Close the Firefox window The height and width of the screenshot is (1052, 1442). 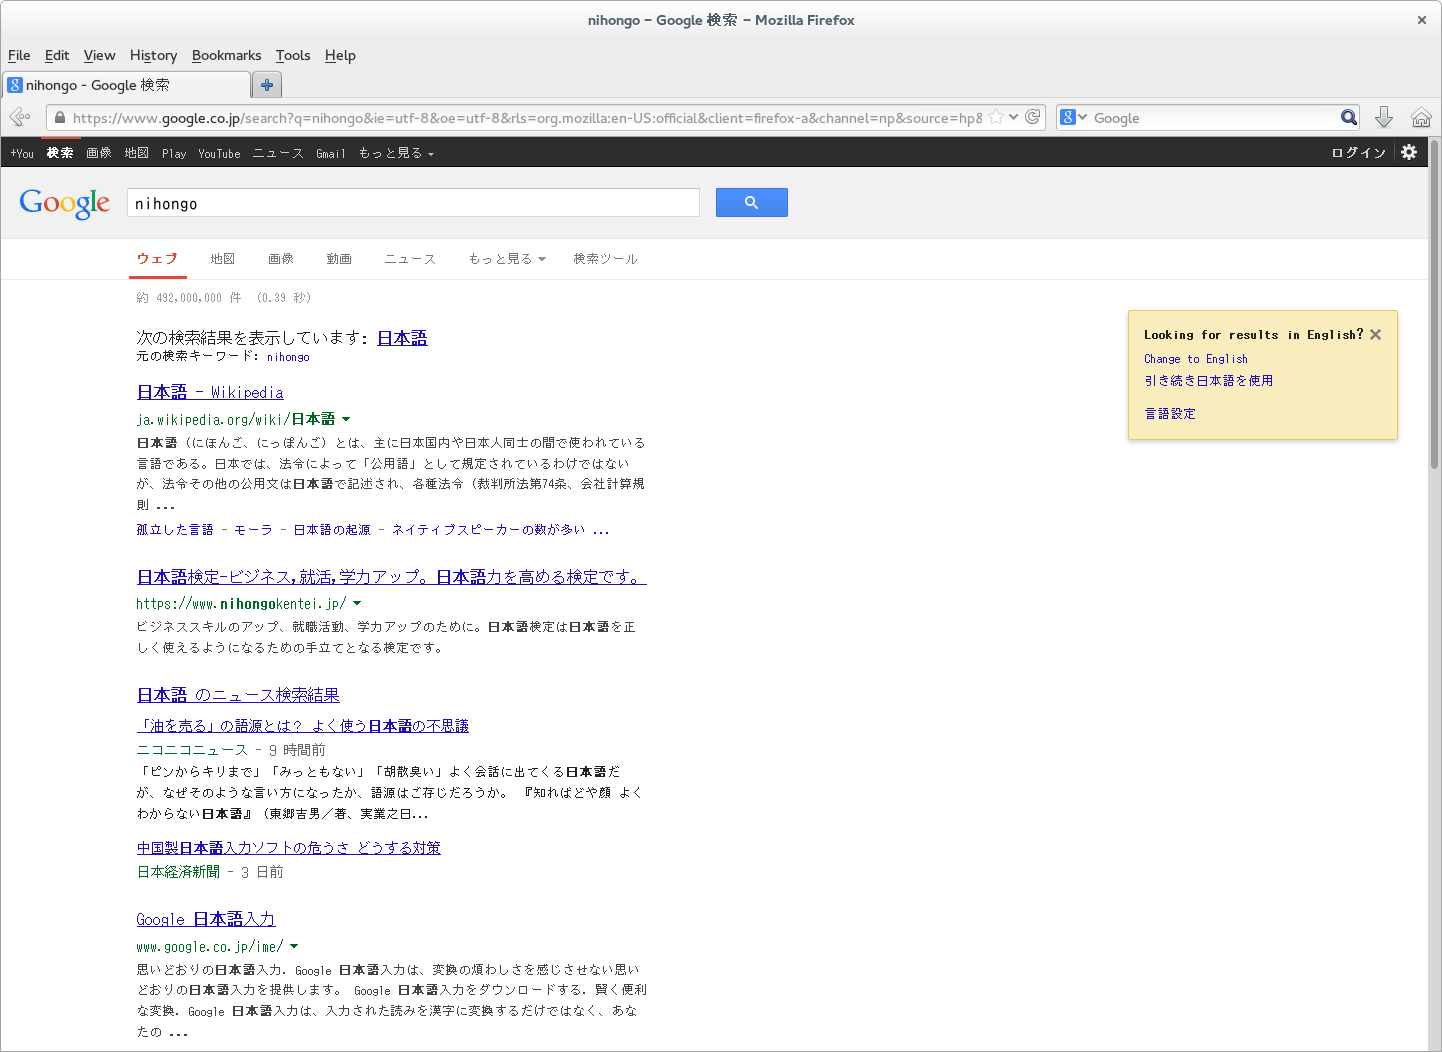[x=1422, y=20]
